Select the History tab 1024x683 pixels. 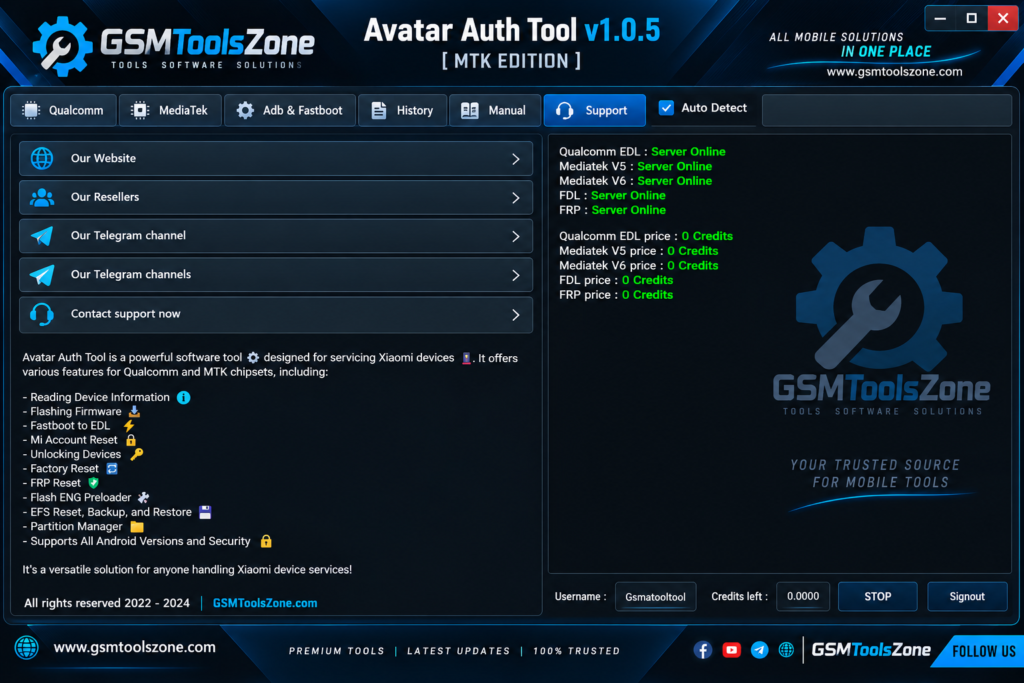(x=402, y=110)
